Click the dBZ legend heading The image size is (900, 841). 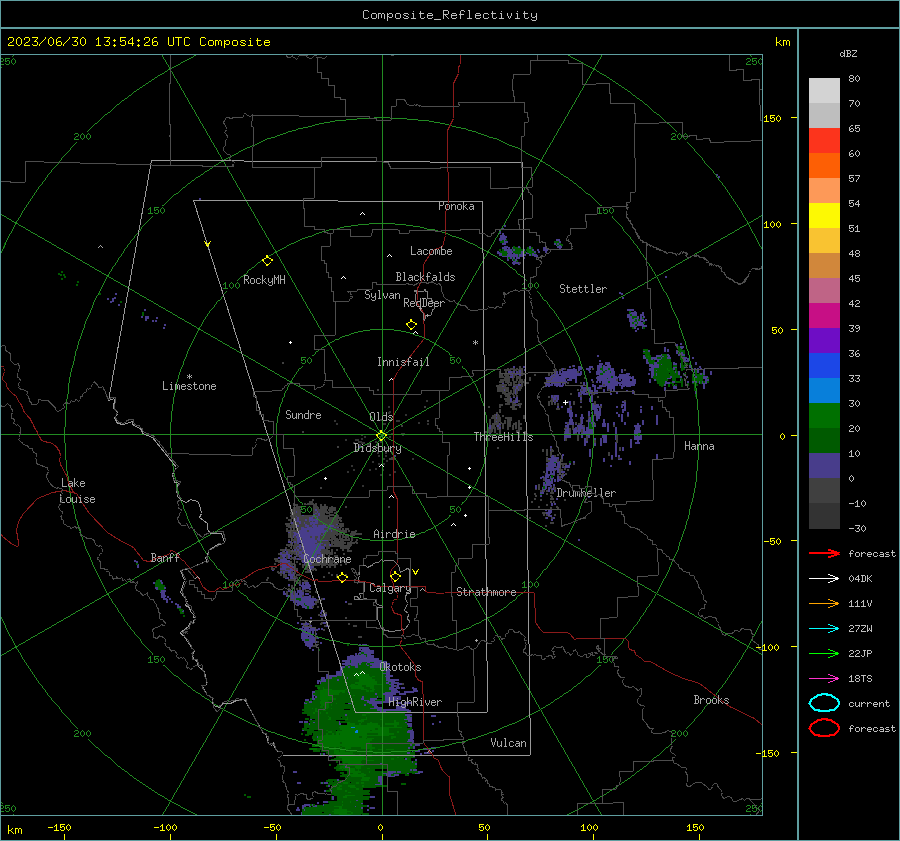[x=848, y=53]
